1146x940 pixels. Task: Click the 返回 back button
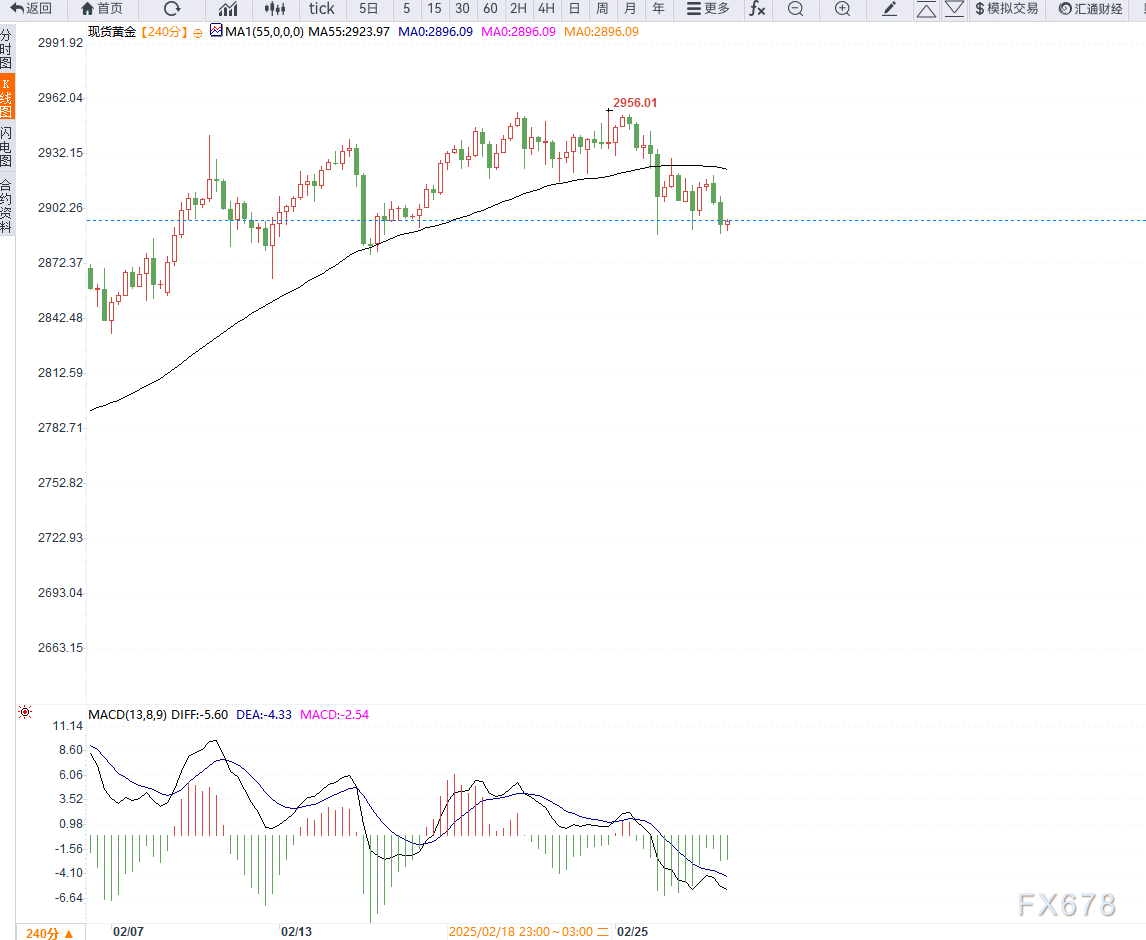(x=31, y=9)
